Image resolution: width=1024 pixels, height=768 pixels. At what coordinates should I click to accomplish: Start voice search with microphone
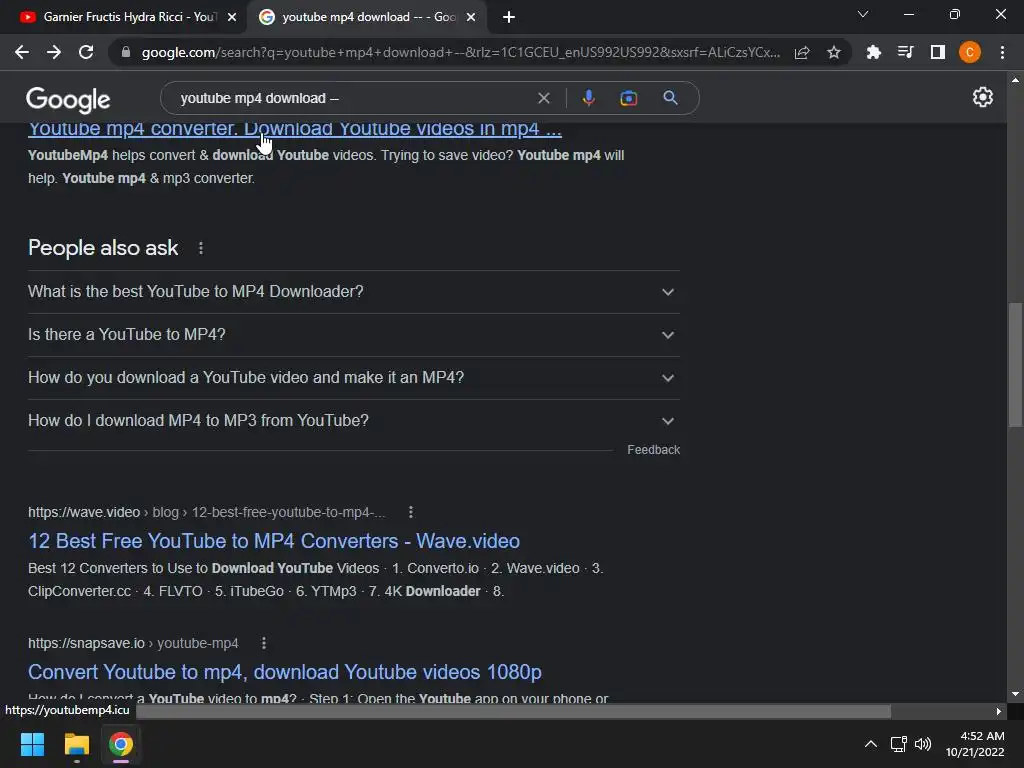coord(588,98)
